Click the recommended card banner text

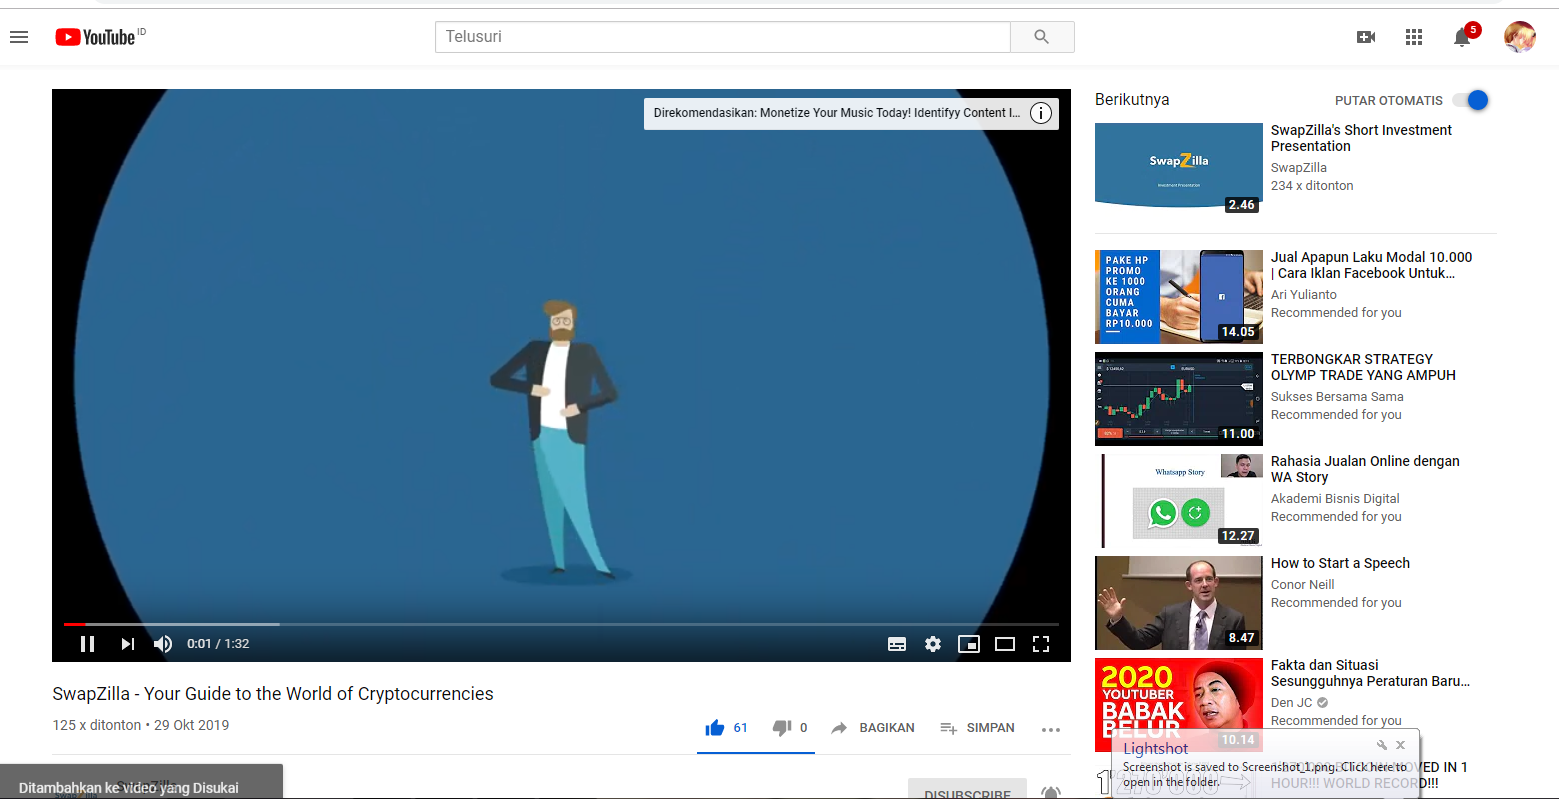click(837, 113)
